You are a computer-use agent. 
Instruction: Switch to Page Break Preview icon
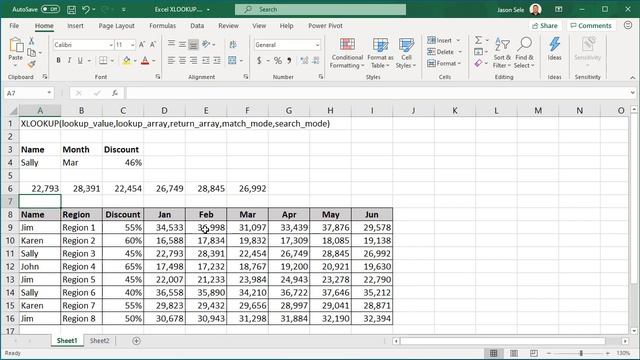tap(534, 353)
